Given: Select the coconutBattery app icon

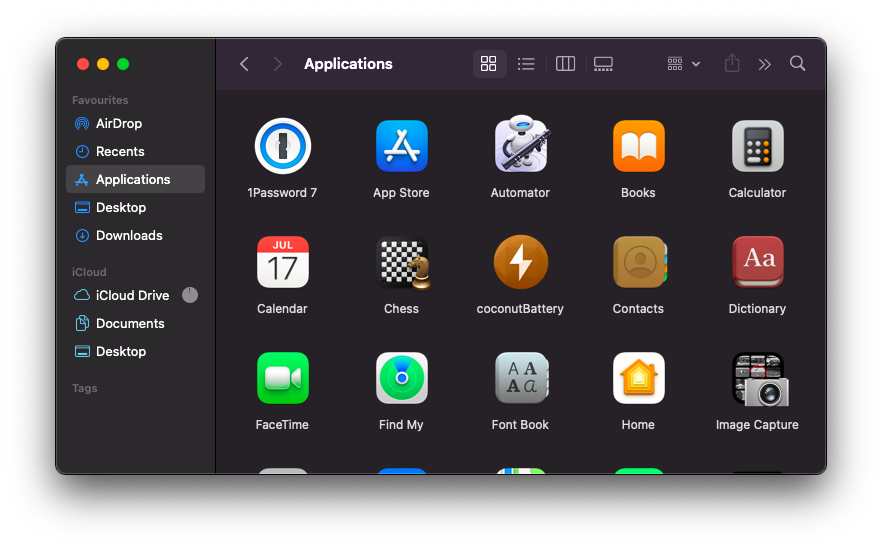Looking at the screenshot, I should 520,262.
